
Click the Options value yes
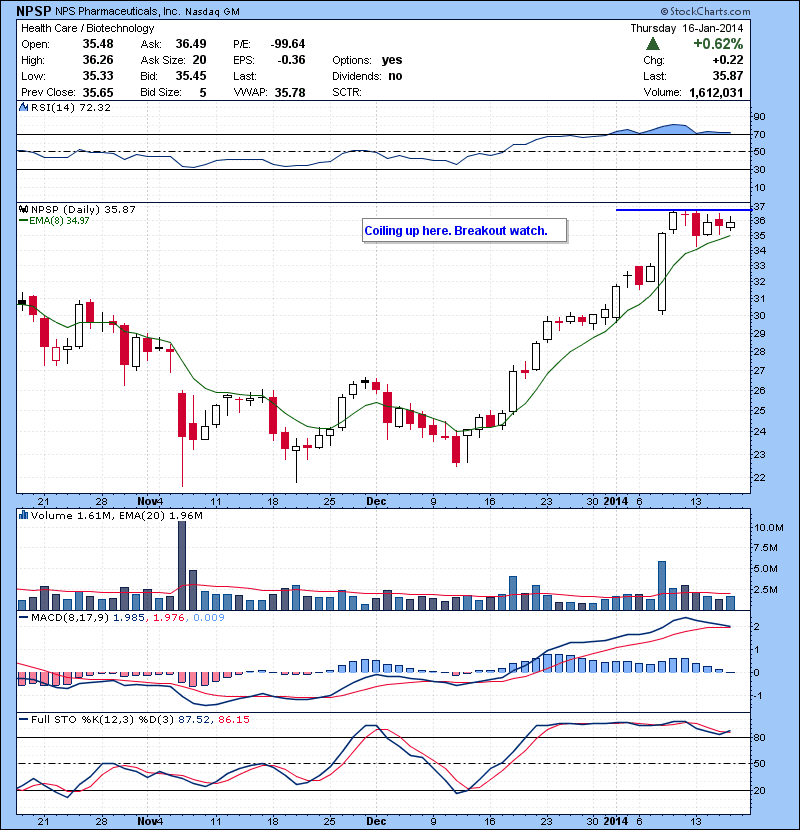[x=392, y=60]
